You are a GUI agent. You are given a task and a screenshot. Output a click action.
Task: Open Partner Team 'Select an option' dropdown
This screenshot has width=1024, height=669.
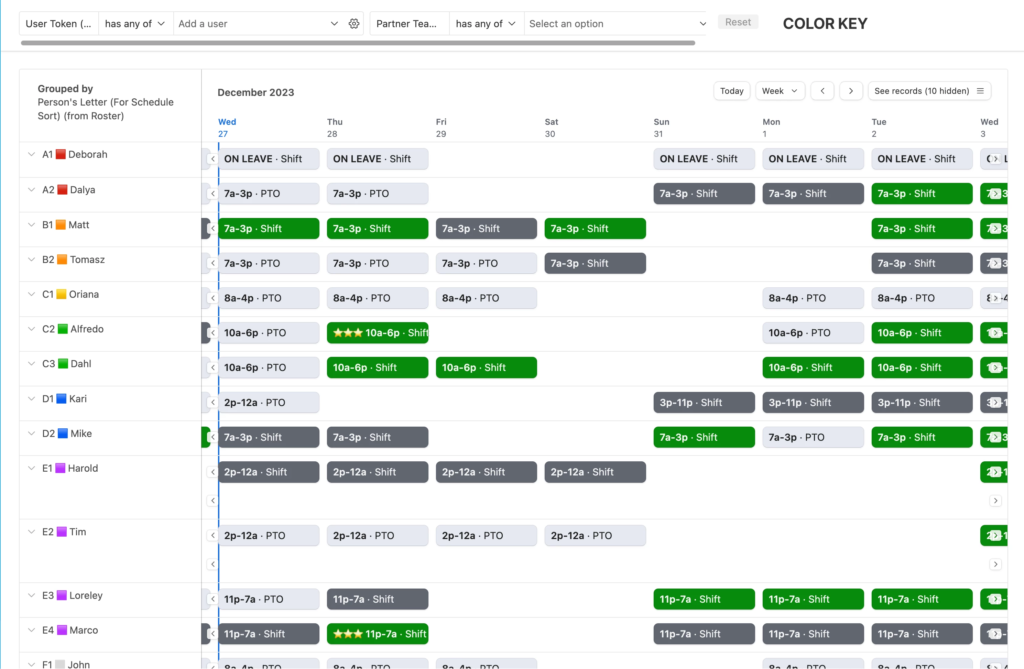tap(616, 24)
